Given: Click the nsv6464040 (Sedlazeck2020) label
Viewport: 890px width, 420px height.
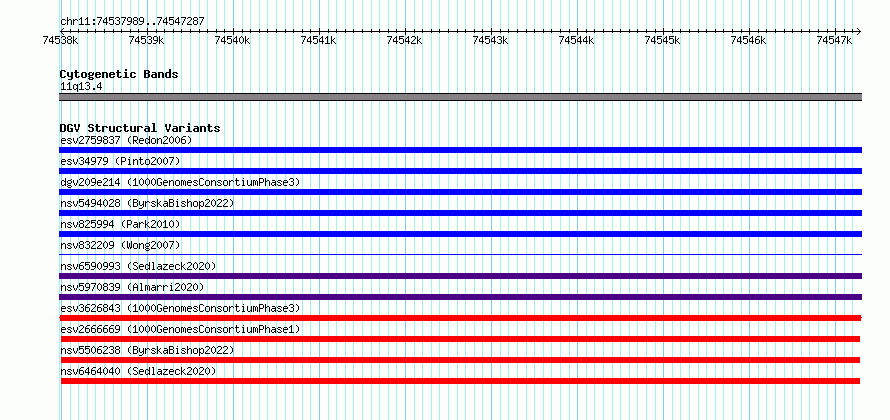Looking at the screenshot, I should click(x=138, y=371).
